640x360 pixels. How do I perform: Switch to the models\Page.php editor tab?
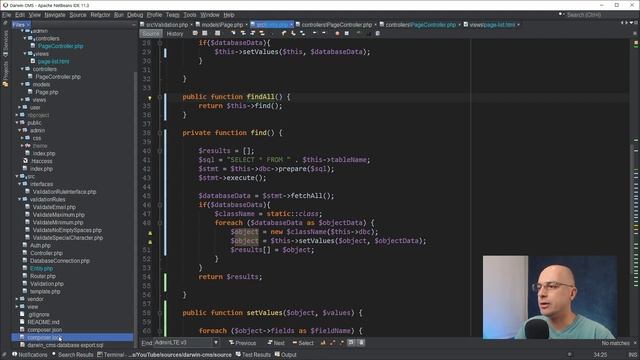(222, 25)
